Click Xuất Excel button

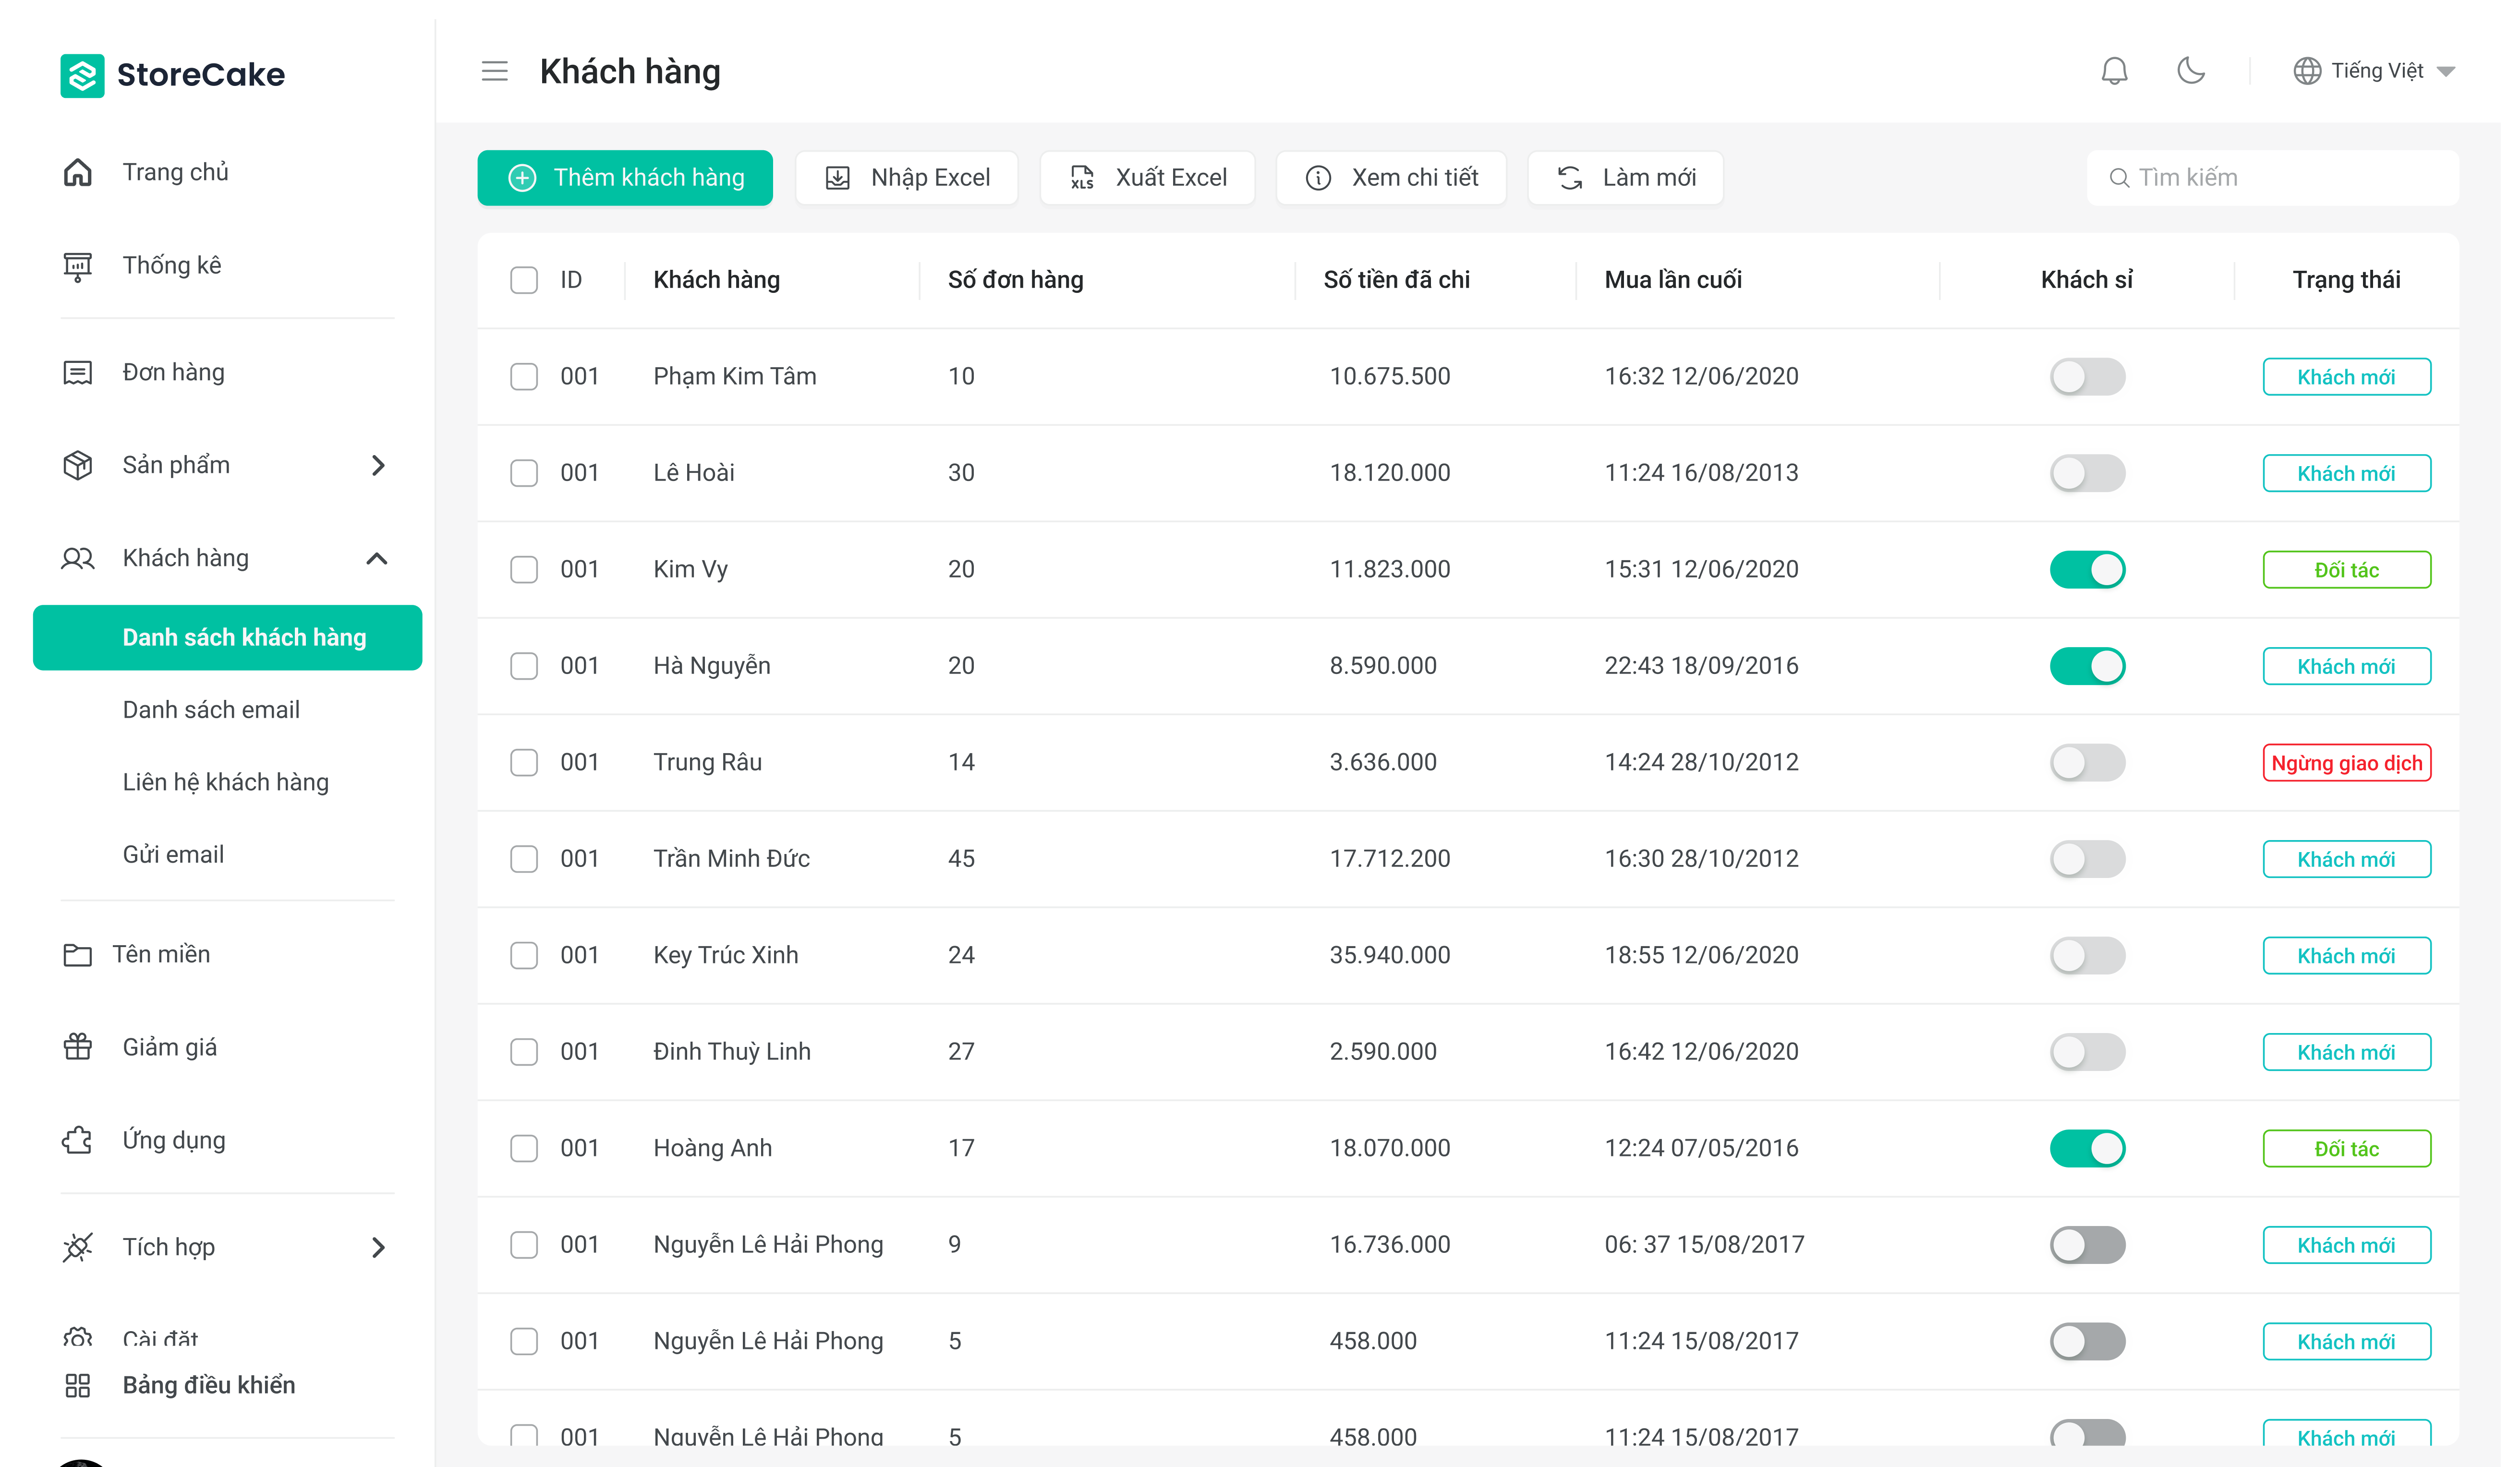click(1147, 178)
